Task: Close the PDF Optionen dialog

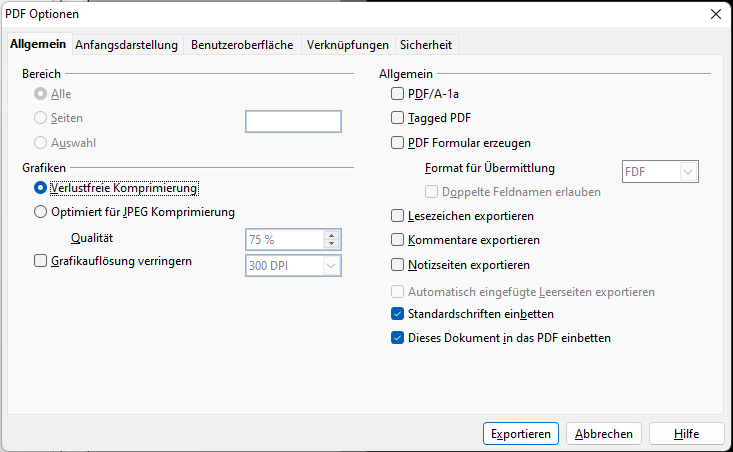Action: tap(715, 14)
